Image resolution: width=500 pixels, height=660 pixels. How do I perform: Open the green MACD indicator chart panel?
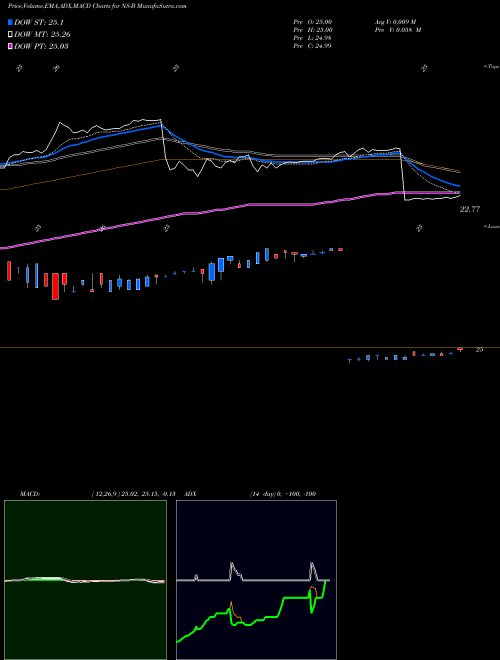pyautogui.click(x=85, y=580)
